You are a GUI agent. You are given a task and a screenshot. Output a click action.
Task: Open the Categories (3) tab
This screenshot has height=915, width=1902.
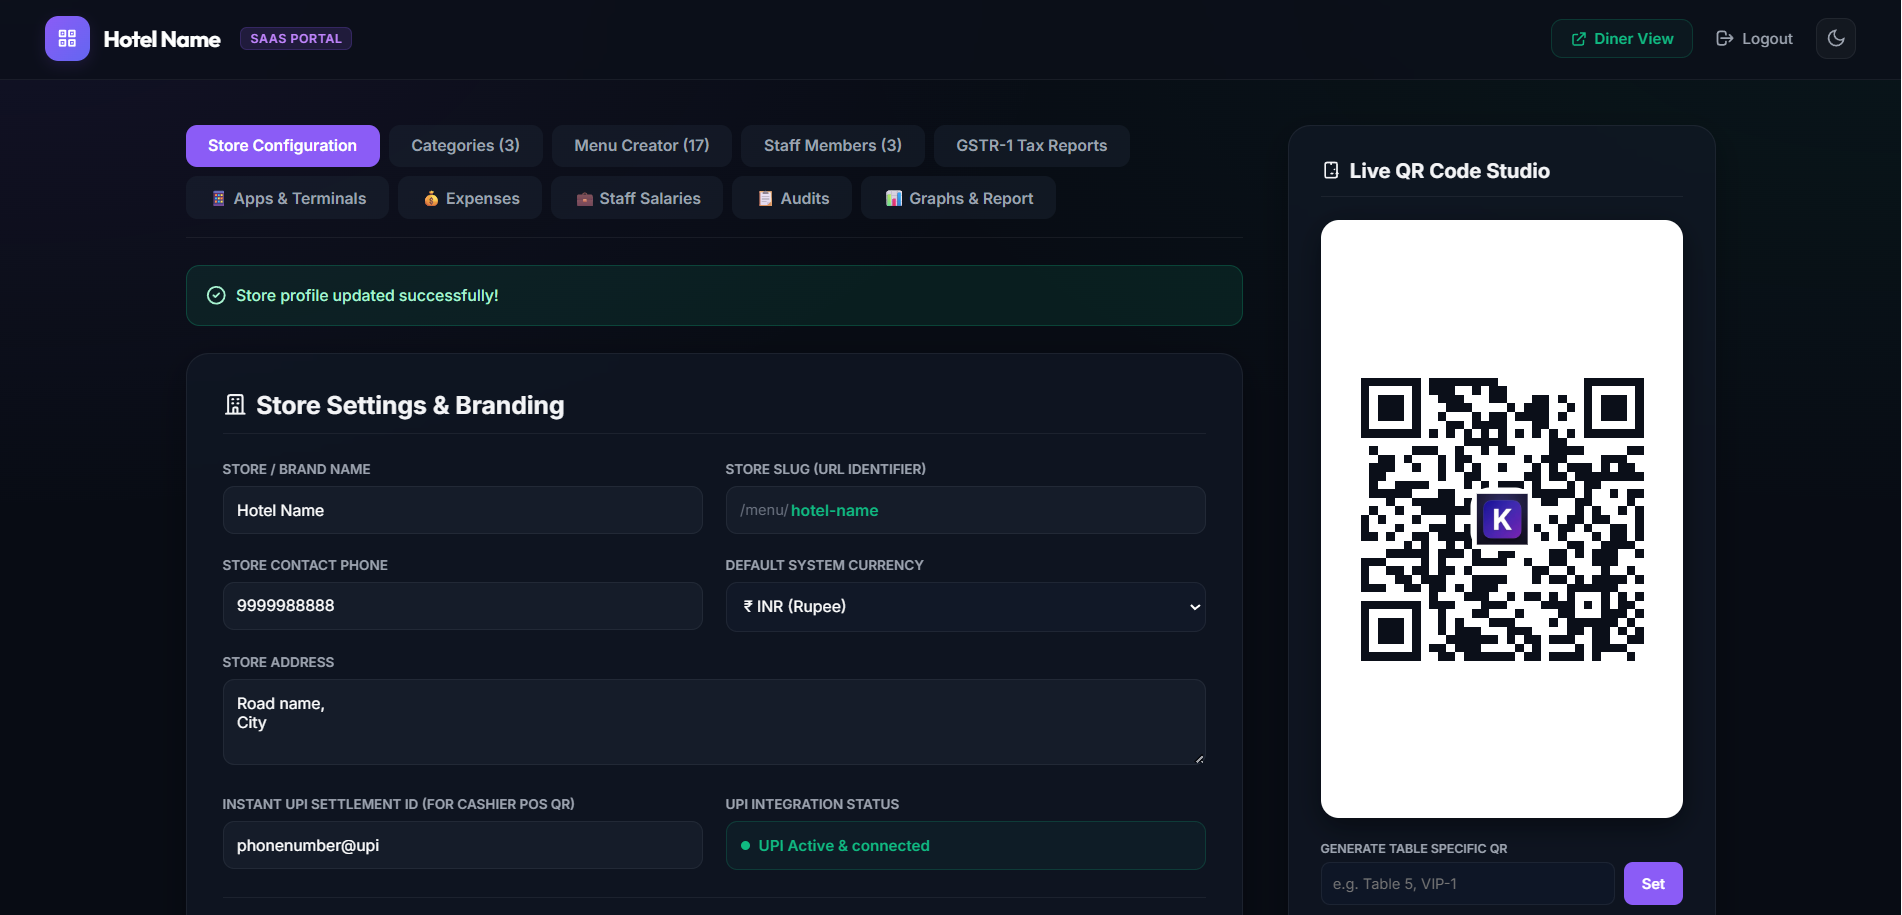coord(466,146)
